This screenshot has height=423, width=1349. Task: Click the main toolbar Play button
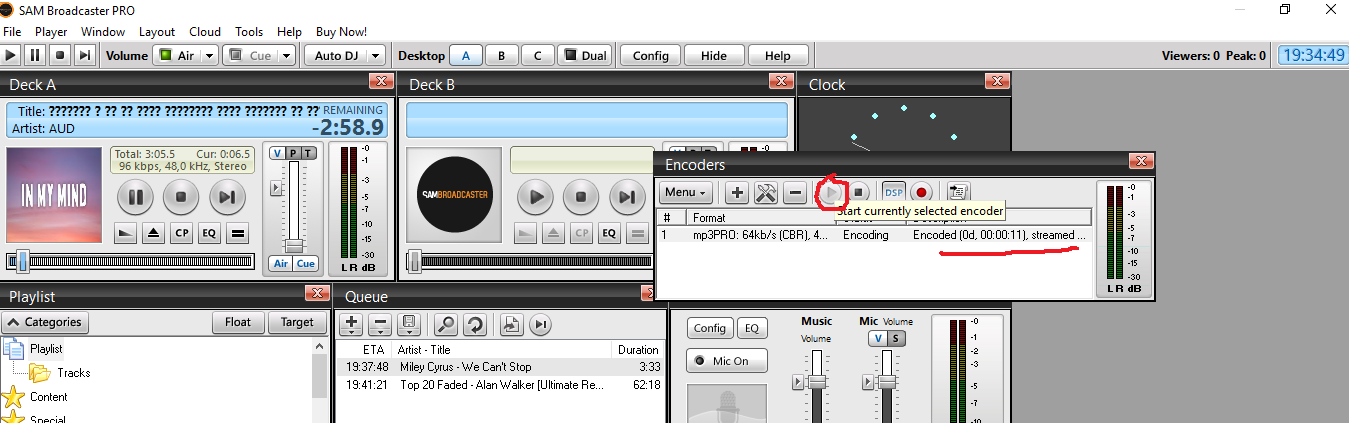(11, 56)
